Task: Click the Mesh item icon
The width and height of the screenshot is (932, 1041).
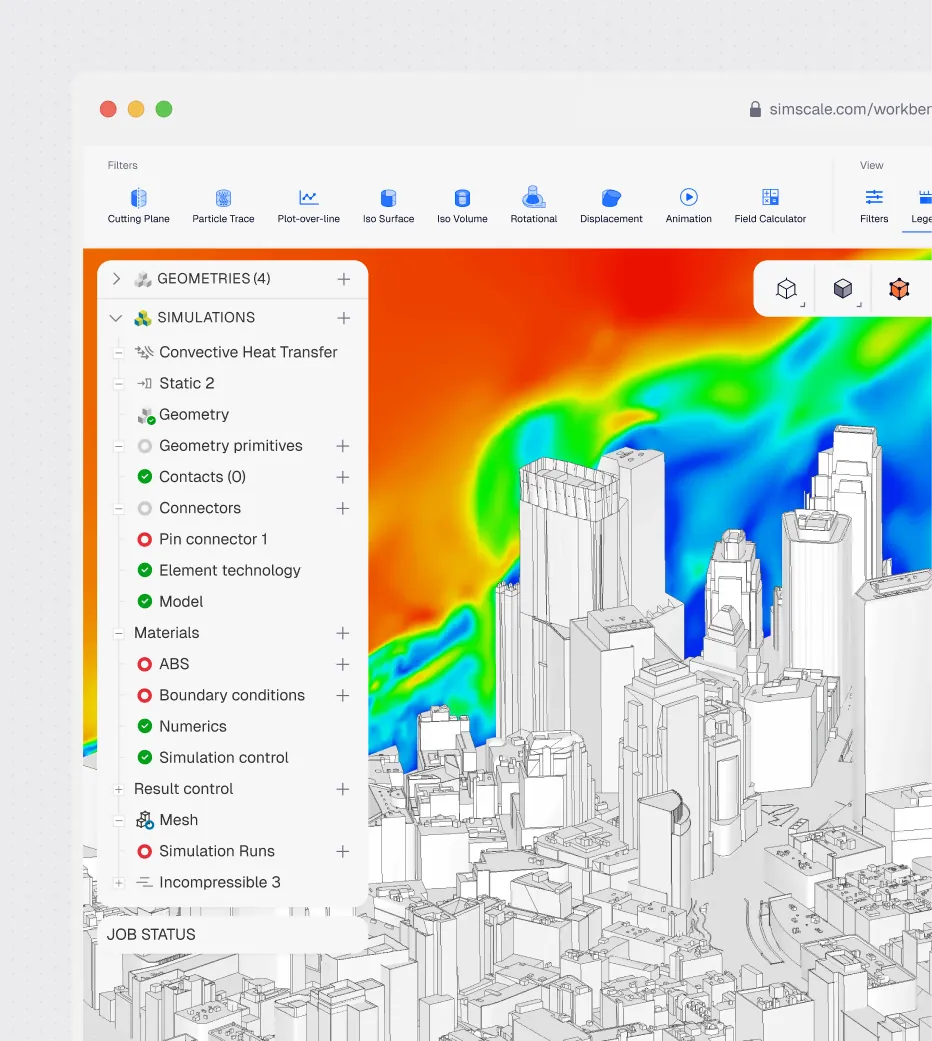Action: point(145,820)
